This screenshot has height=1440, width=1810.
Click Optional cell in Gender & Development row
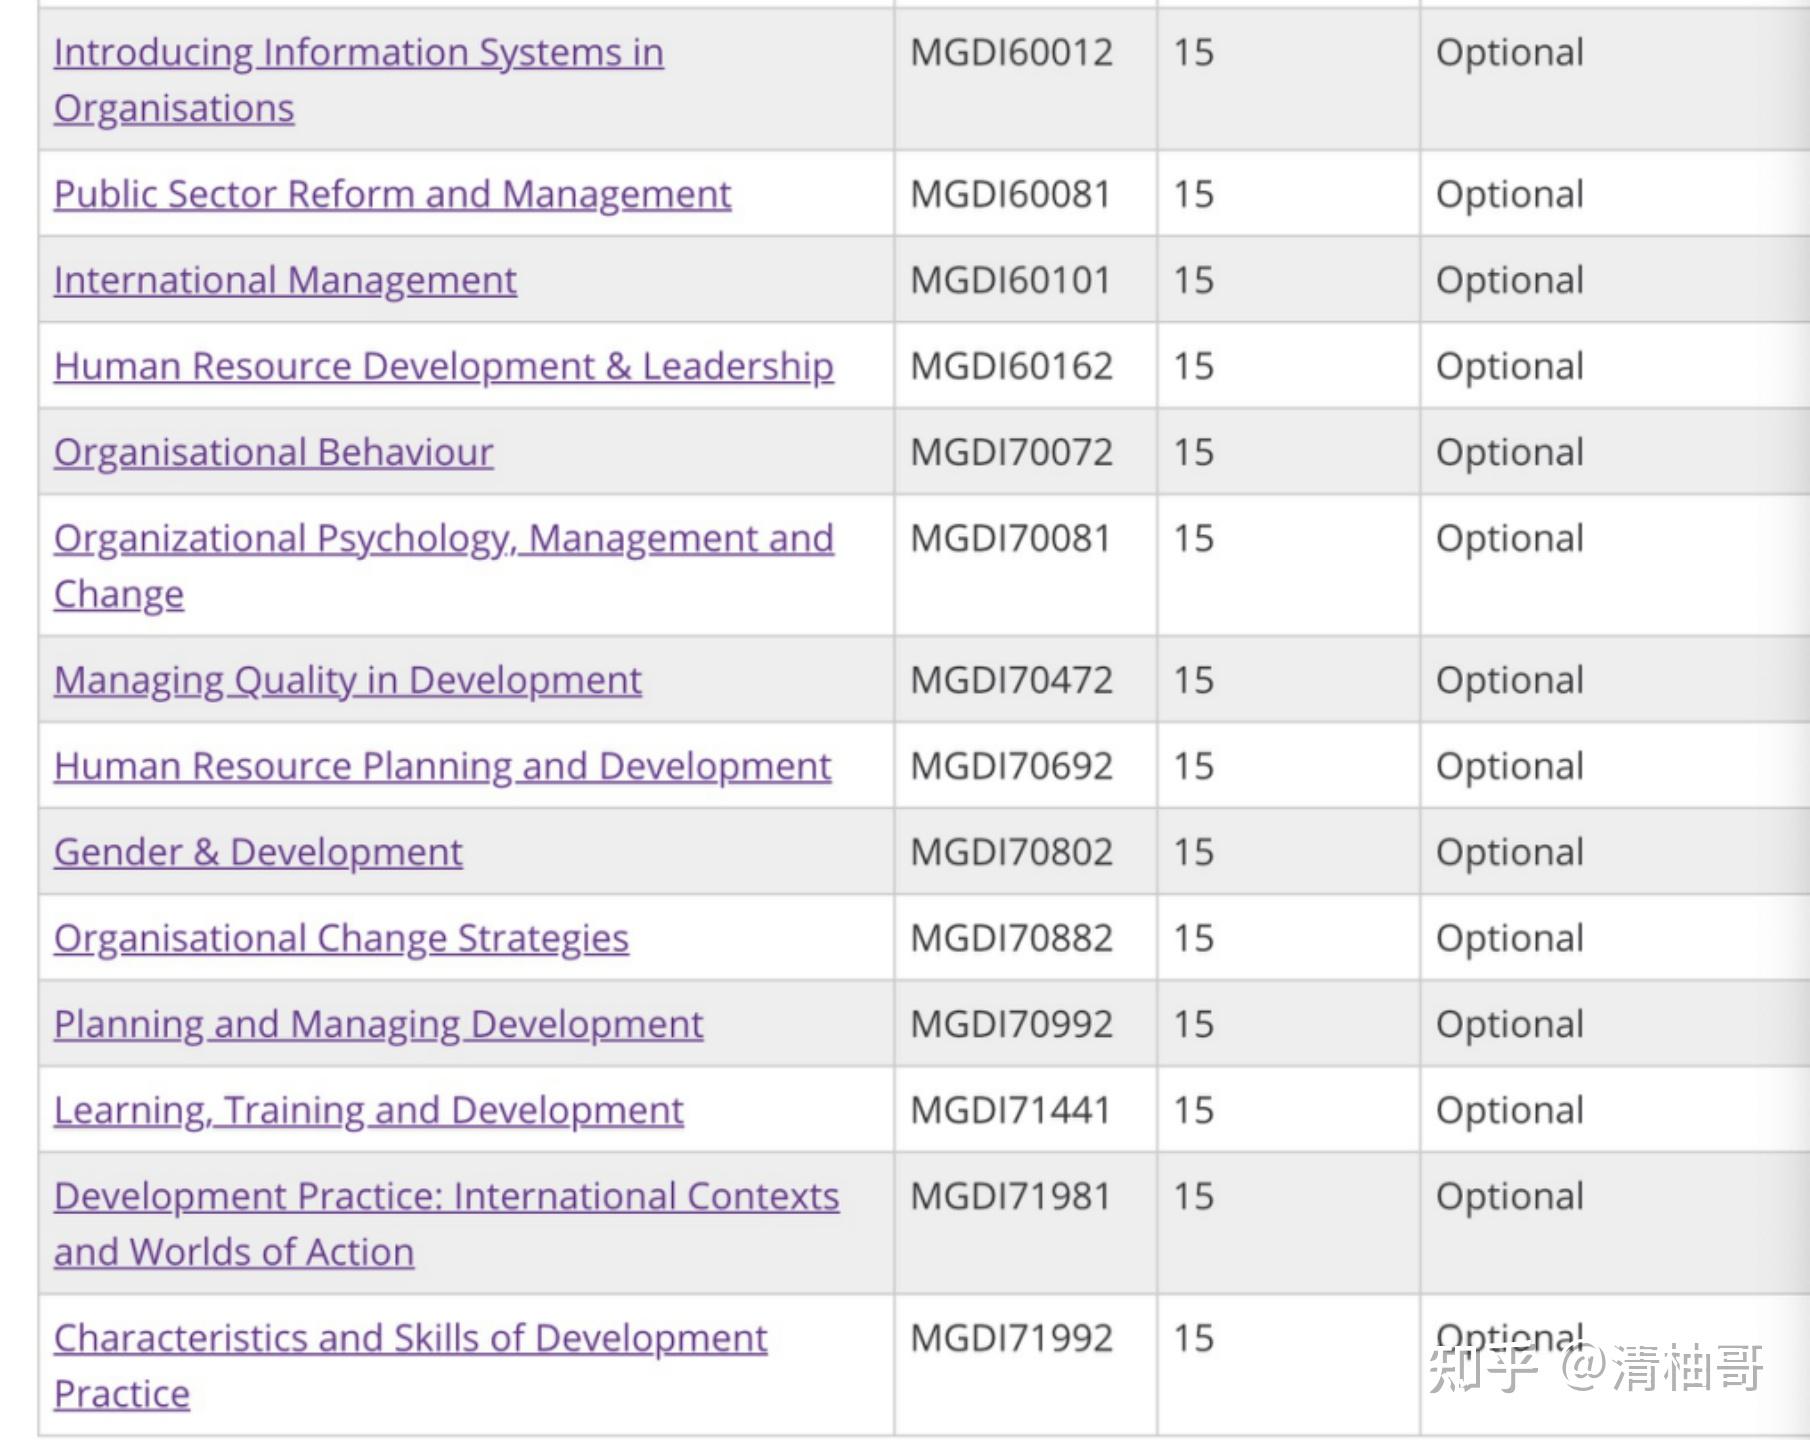point(1509,852)
